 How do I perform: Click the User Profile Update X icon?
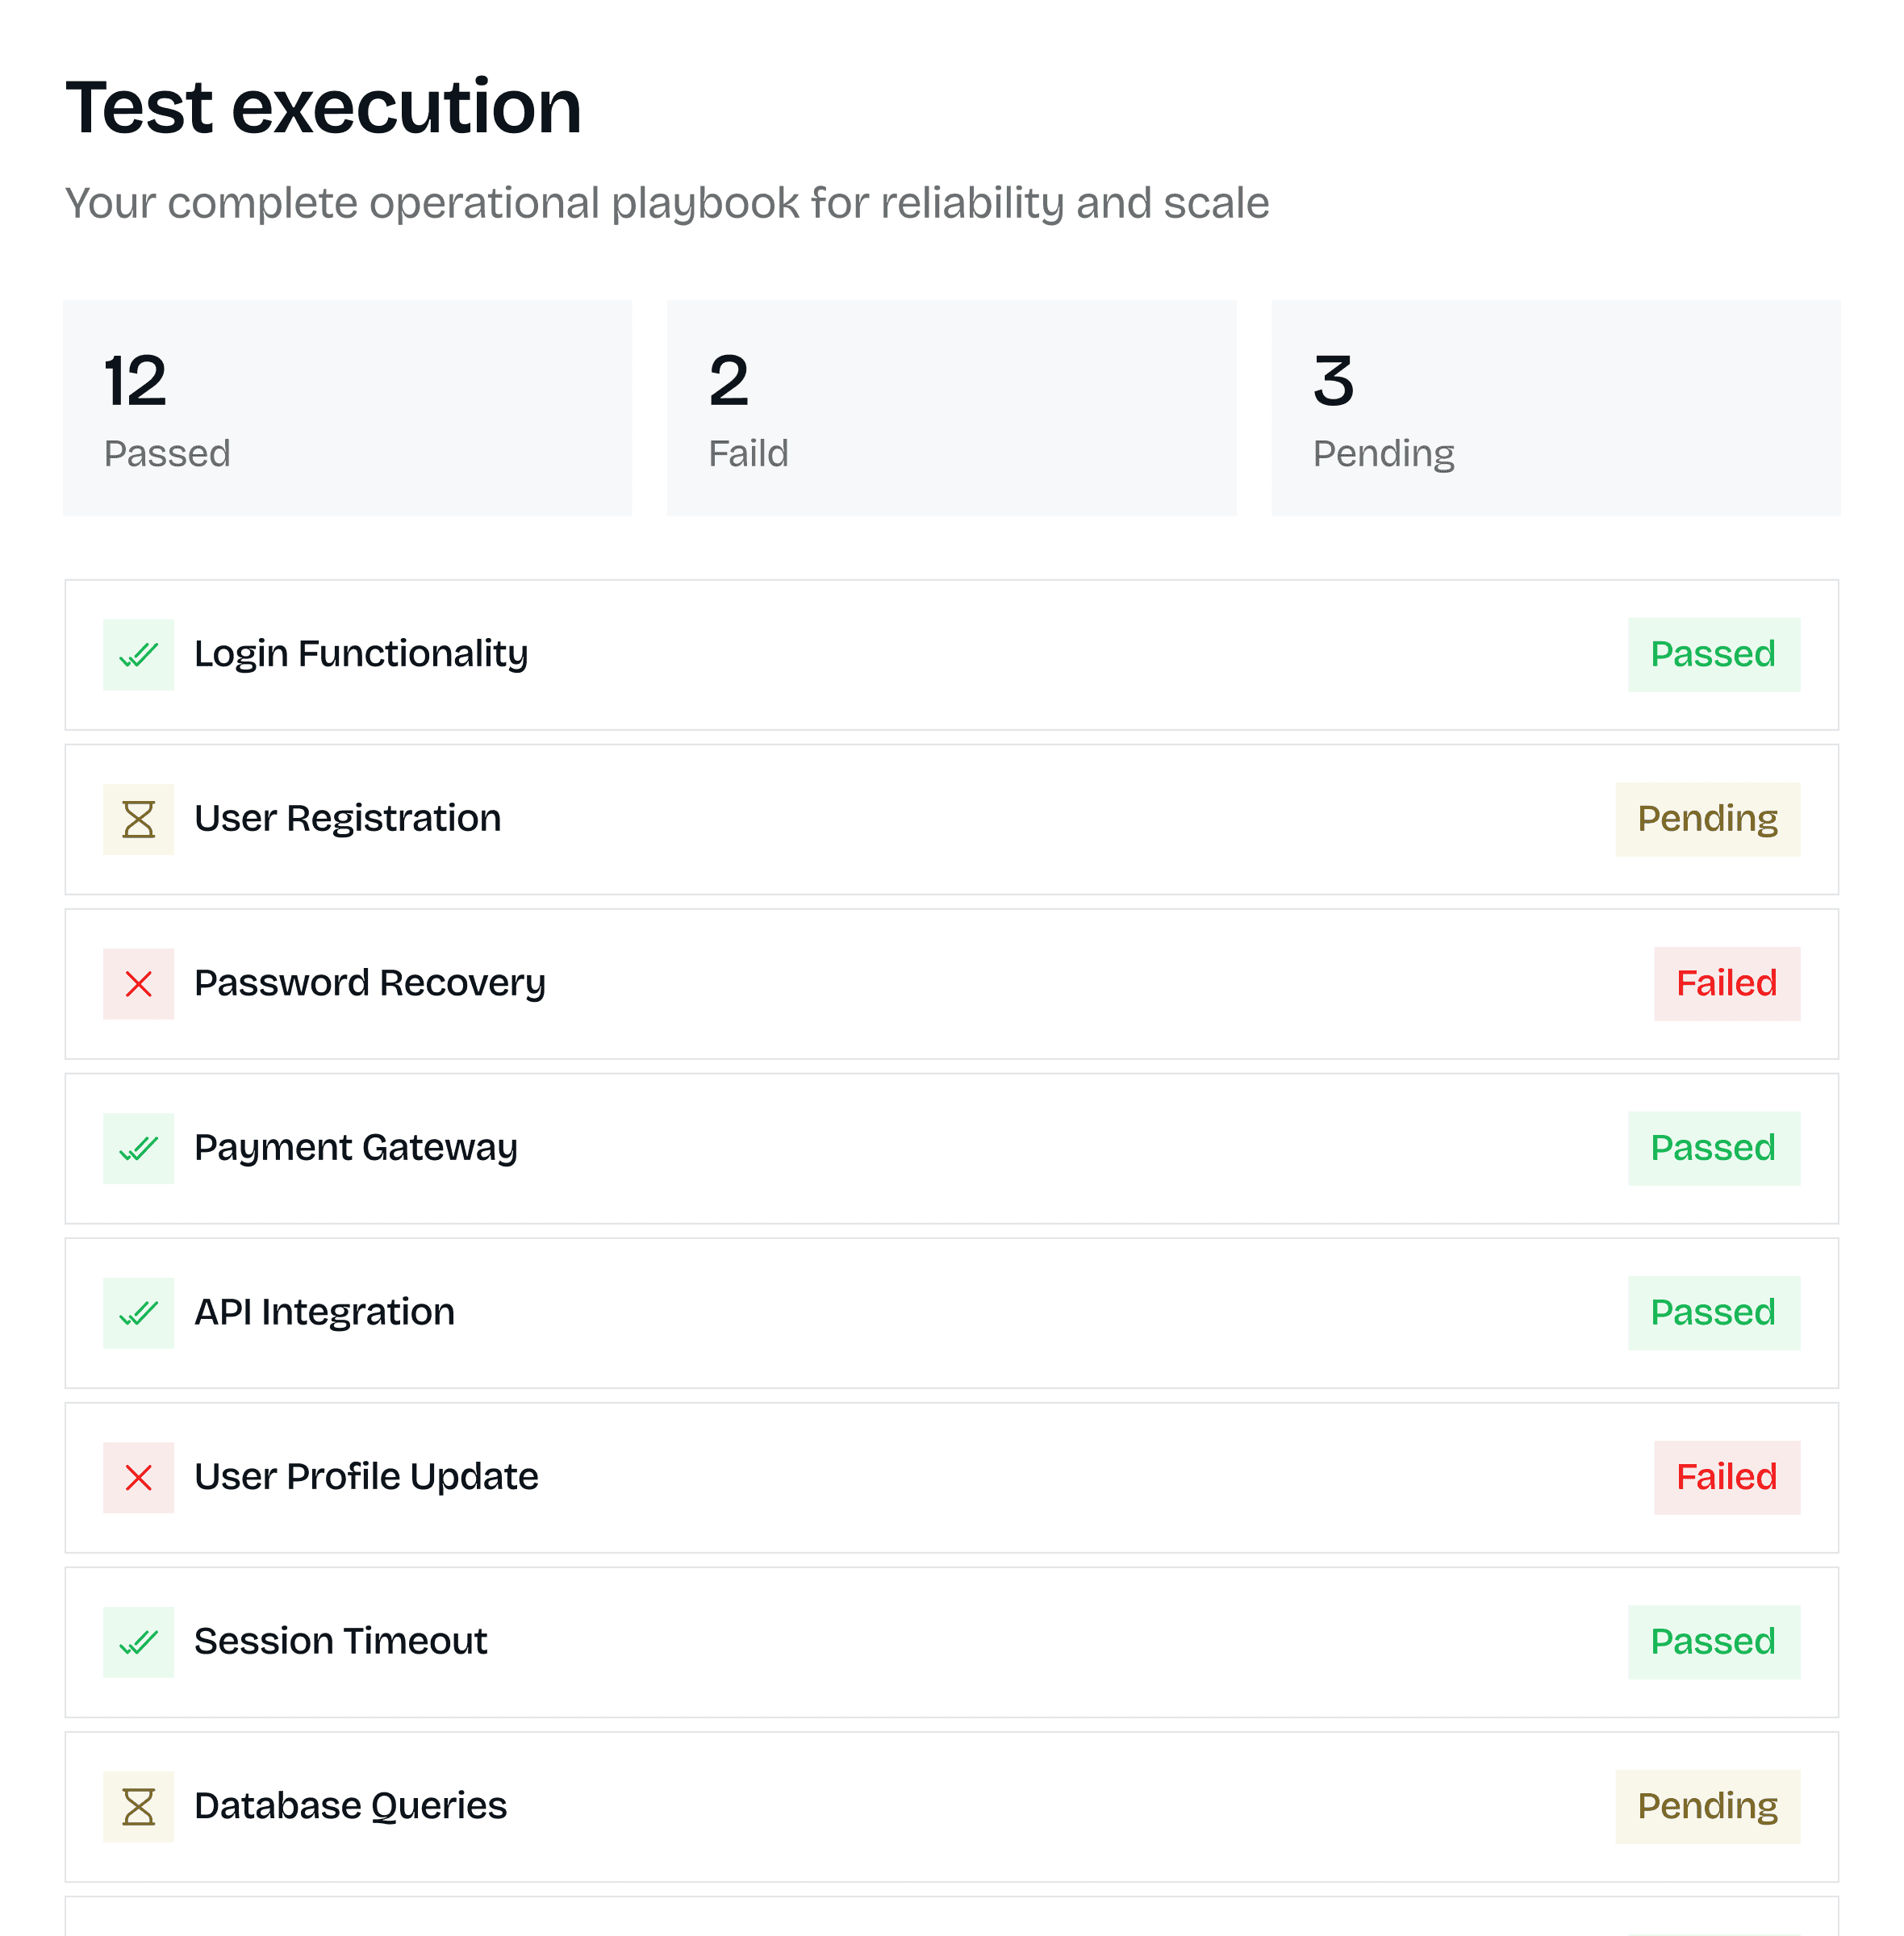pos(138,1477)
